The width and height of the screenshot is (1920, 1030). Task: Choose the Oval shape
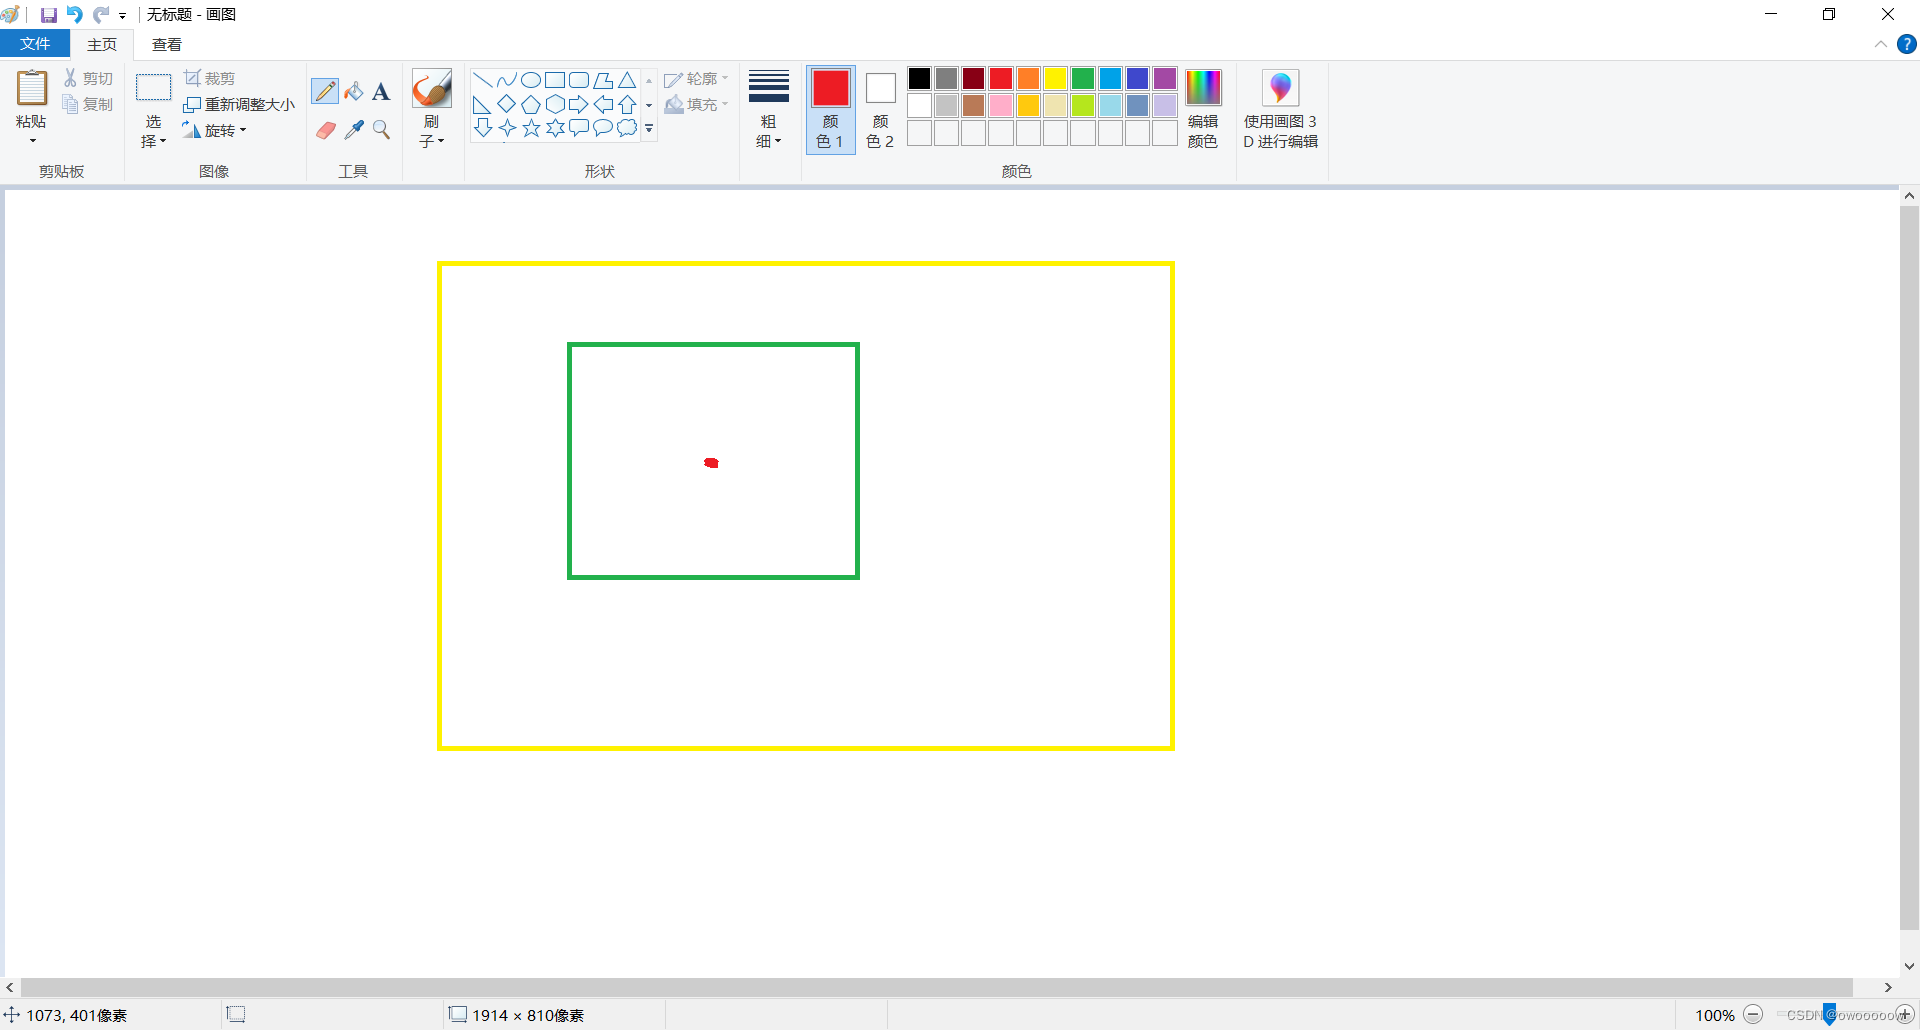531,80
